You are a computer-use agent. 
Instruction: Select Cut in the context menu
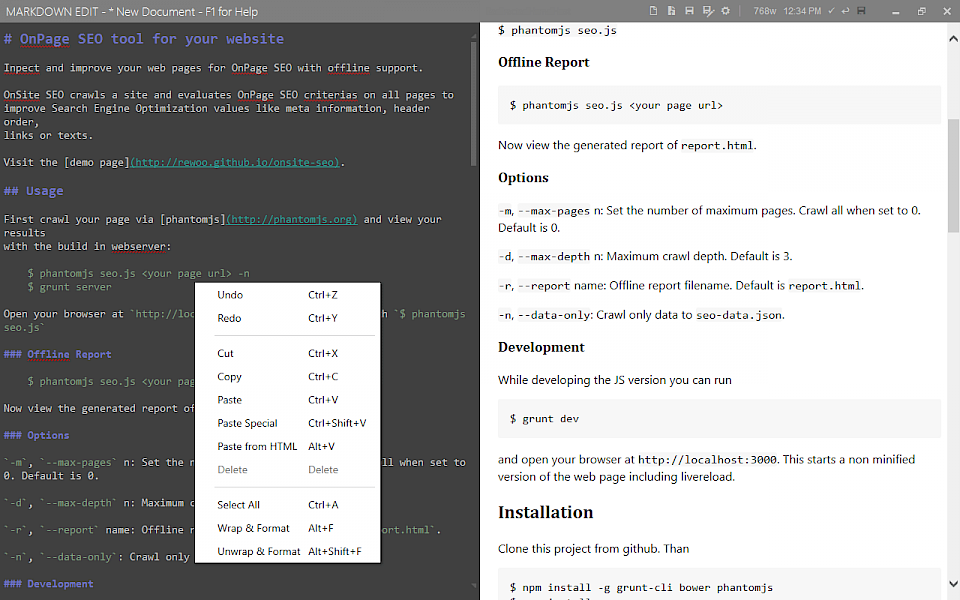(287, 353)
